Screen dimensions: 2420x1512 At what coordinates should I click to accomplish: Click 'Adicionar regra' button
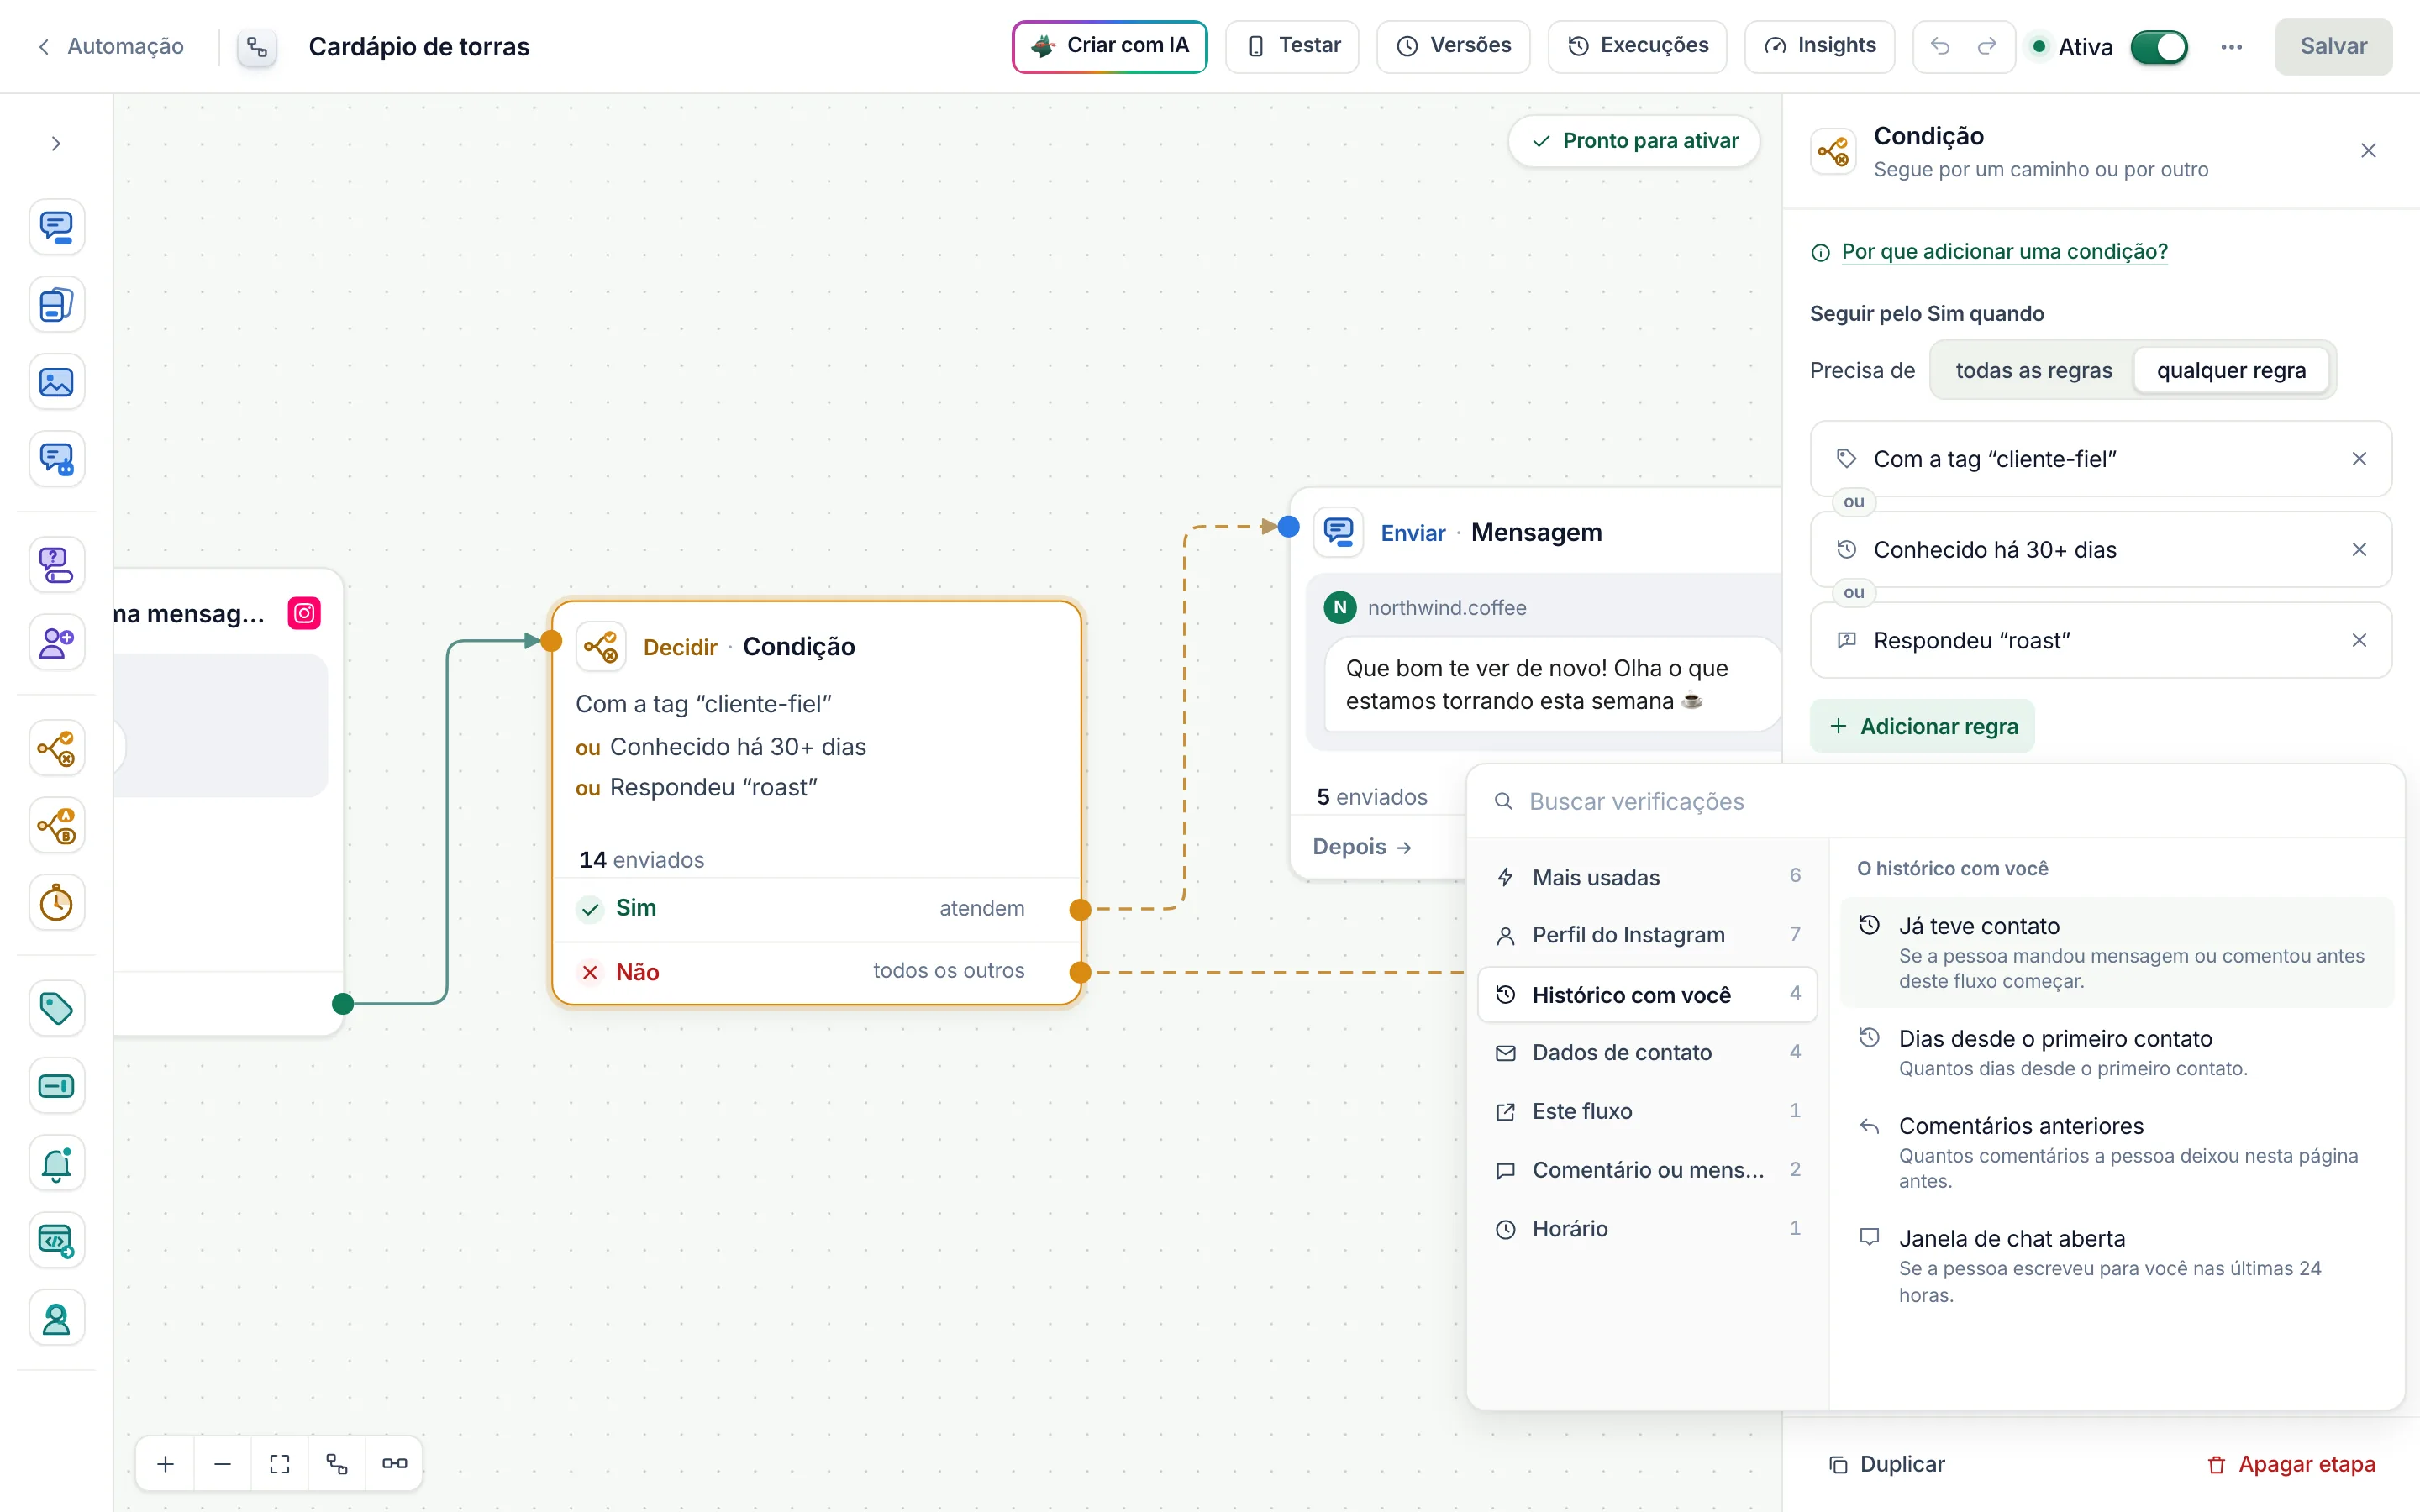[1922, 726]
